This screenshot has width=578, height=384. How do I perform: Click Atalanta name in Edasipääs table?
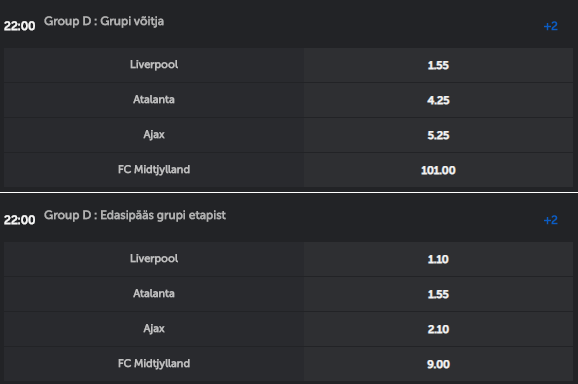click(x=154, y=293)
